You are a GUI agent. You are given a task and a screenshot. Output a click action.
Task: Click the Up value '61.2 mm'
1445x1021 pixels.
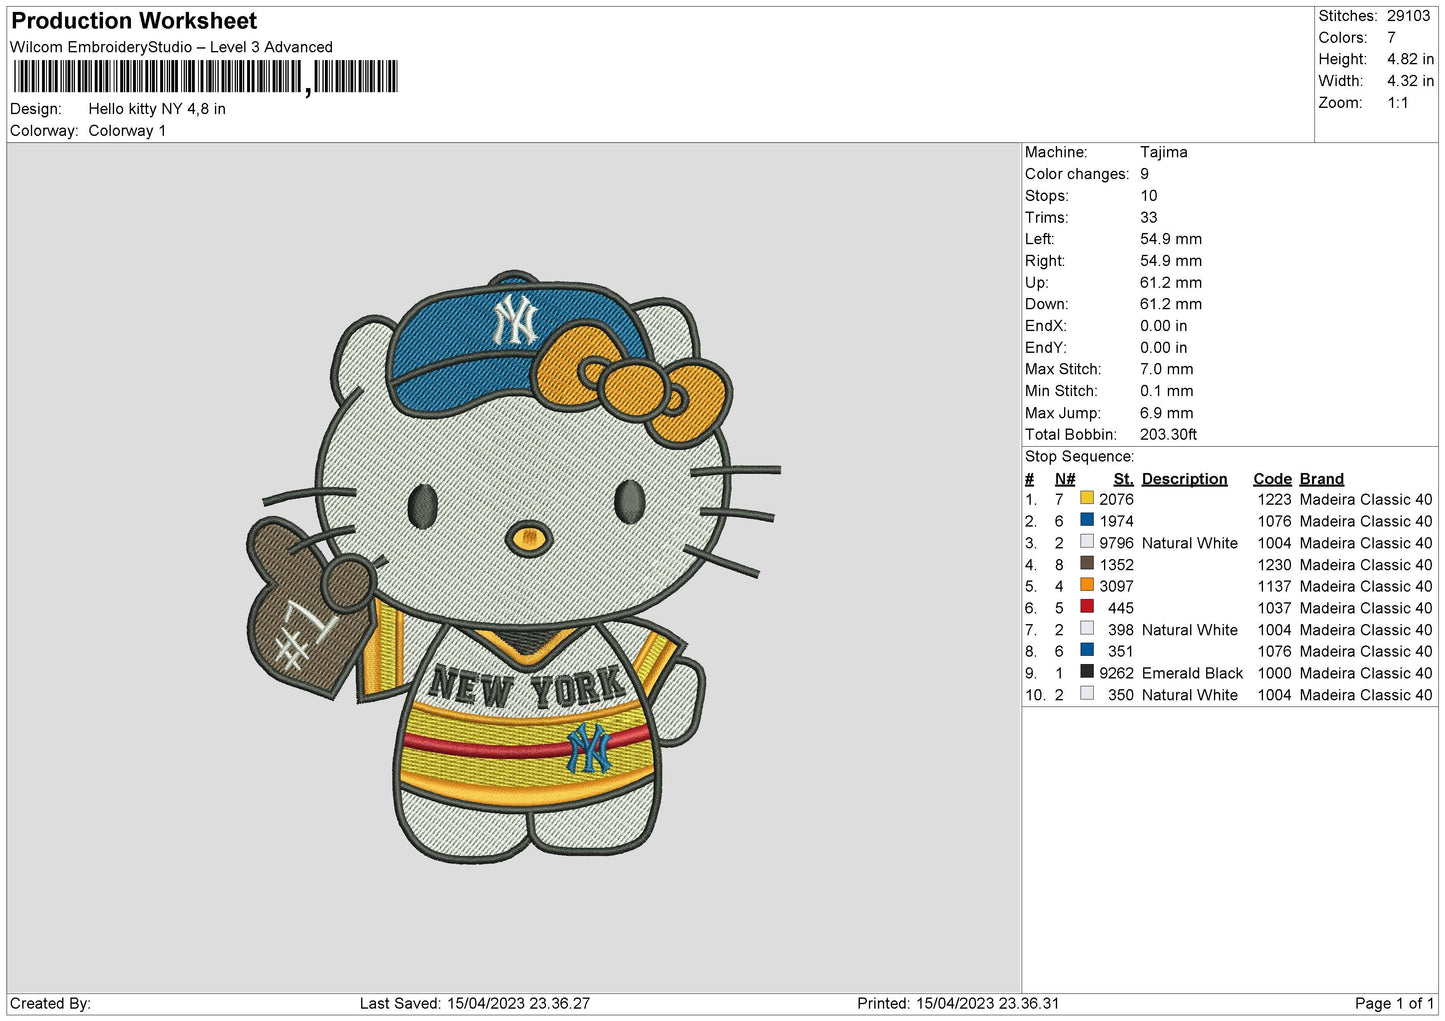(1171, 283)
